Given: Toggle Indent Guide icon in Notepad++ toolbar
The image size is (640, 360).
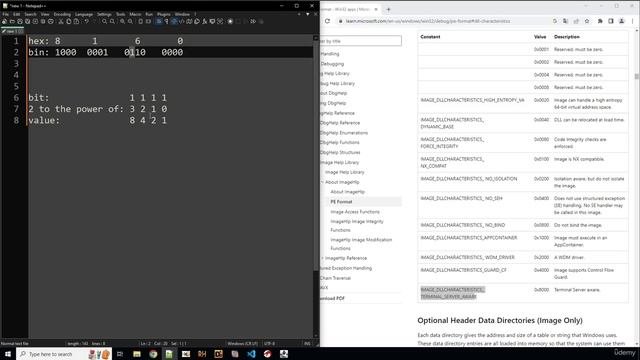Looking at the screenshot, I should [174, 22].
